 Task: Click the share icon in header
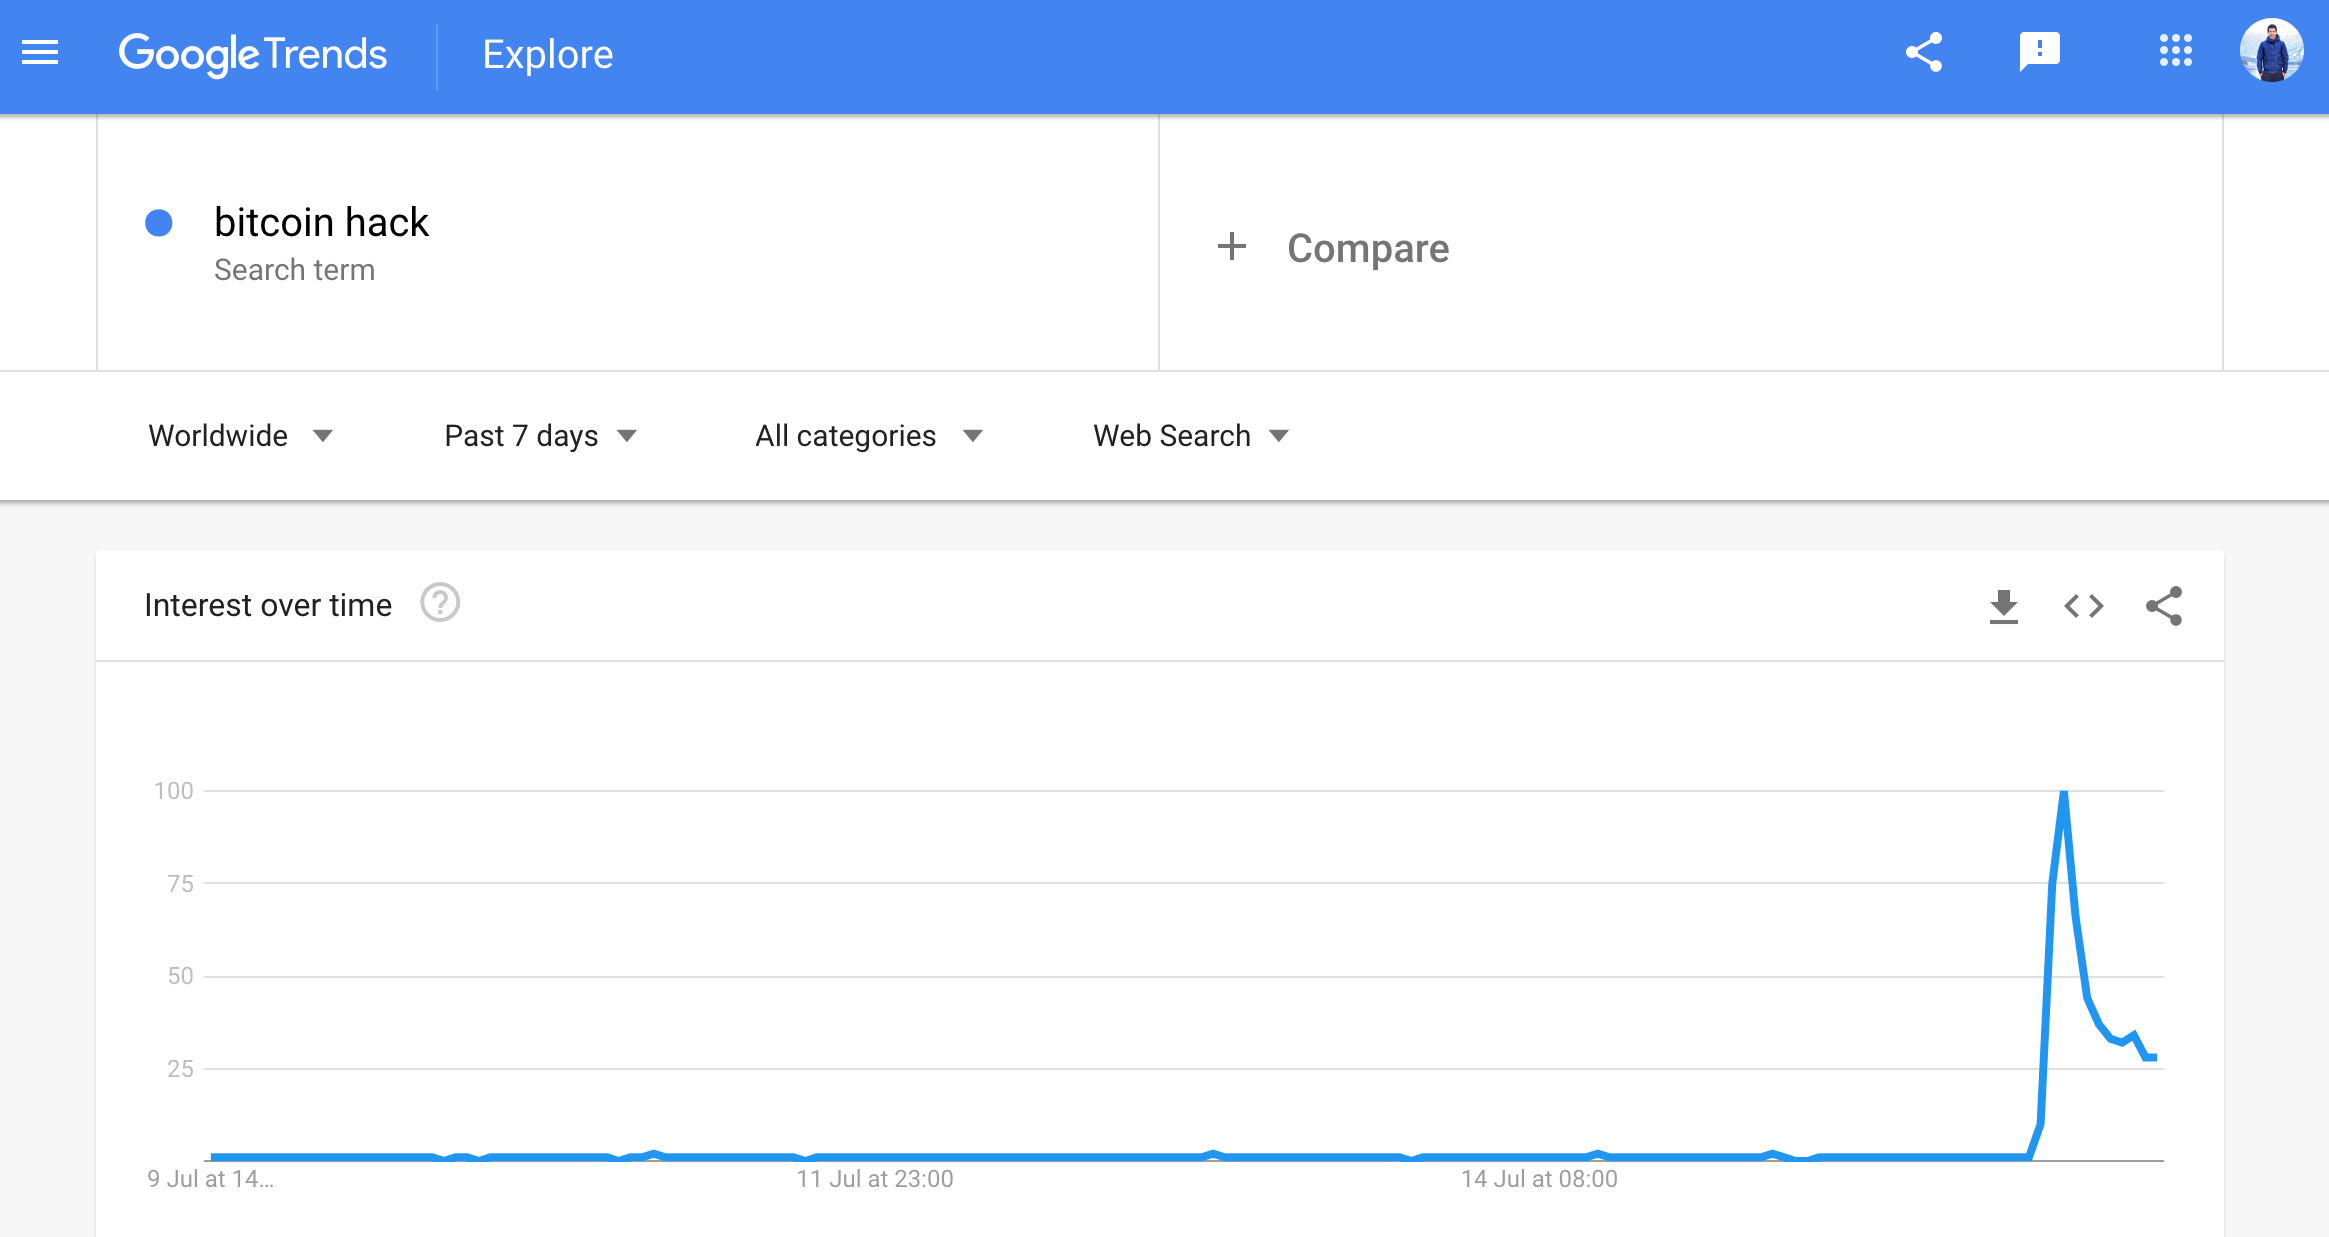(x=1923, y=53)
